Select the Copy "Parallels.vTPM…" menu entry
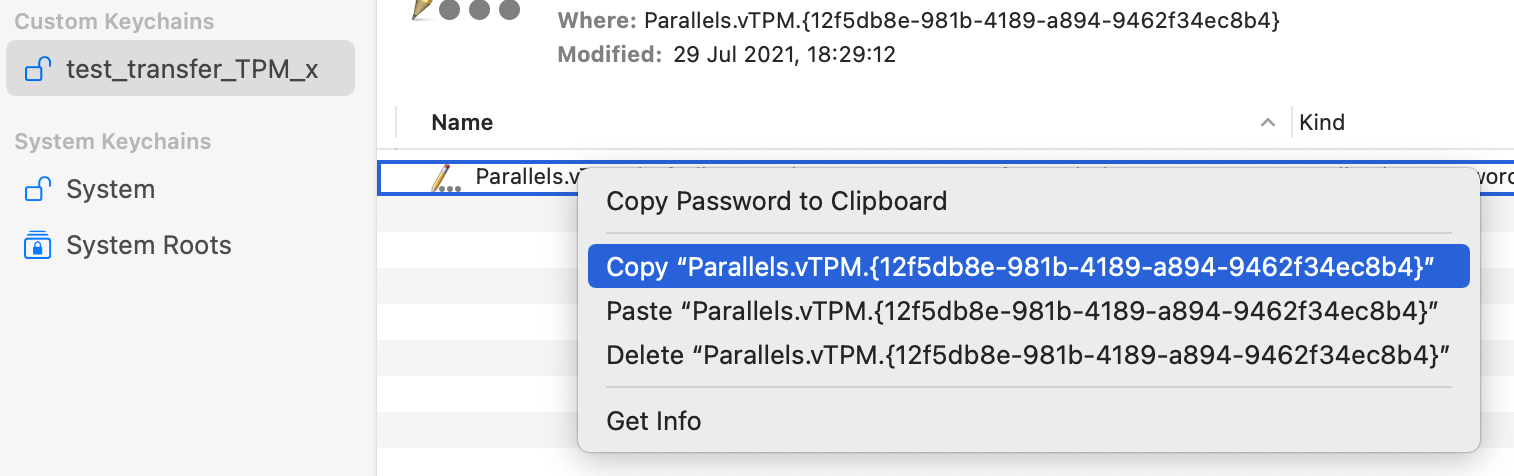1514x476 pixels. point(1020,267)
